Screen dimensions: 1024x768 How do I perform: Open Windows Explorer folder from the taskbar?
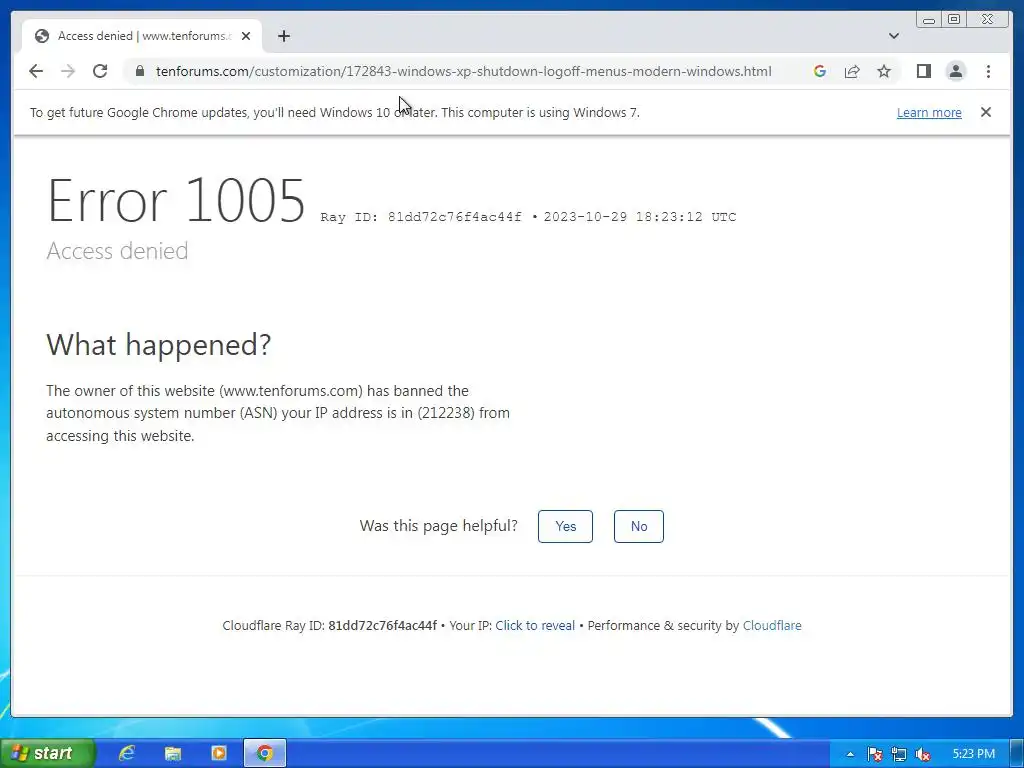coord(172,753)
